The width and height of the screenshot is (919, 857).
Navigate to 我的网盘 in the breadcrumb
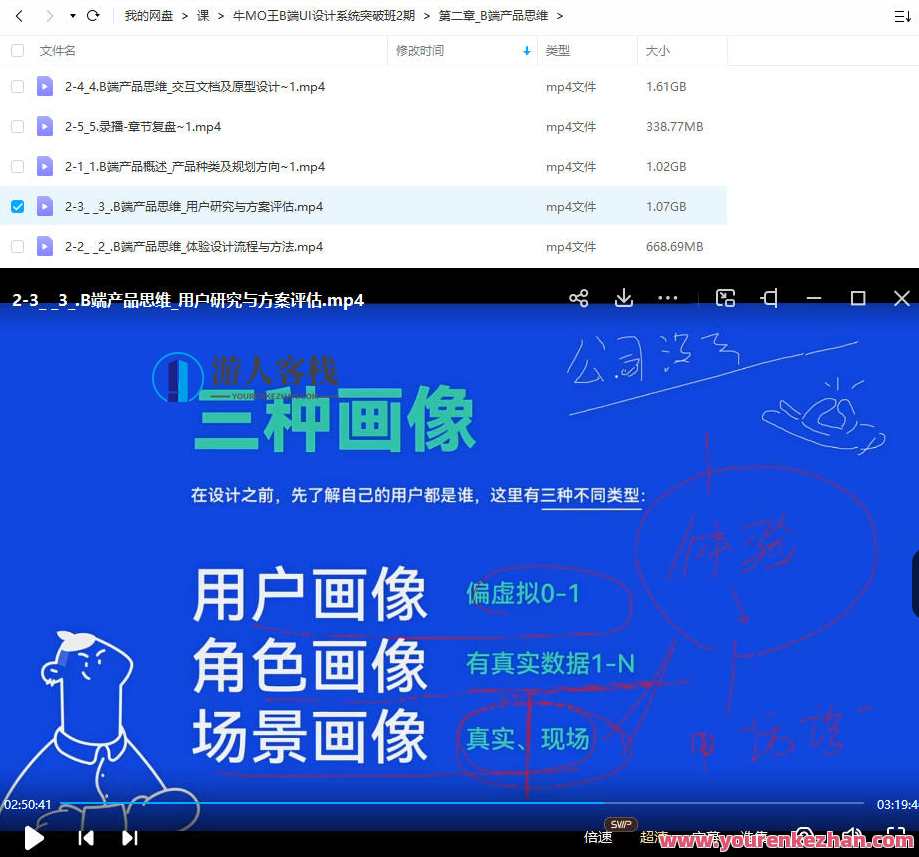click(x=148, y=15)
